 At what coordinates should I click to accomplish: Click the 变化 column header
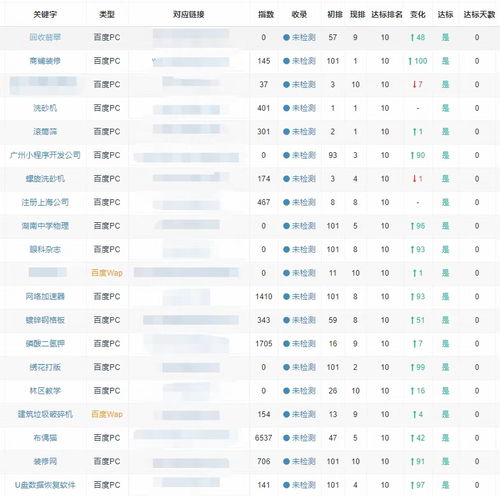point(418,15)
